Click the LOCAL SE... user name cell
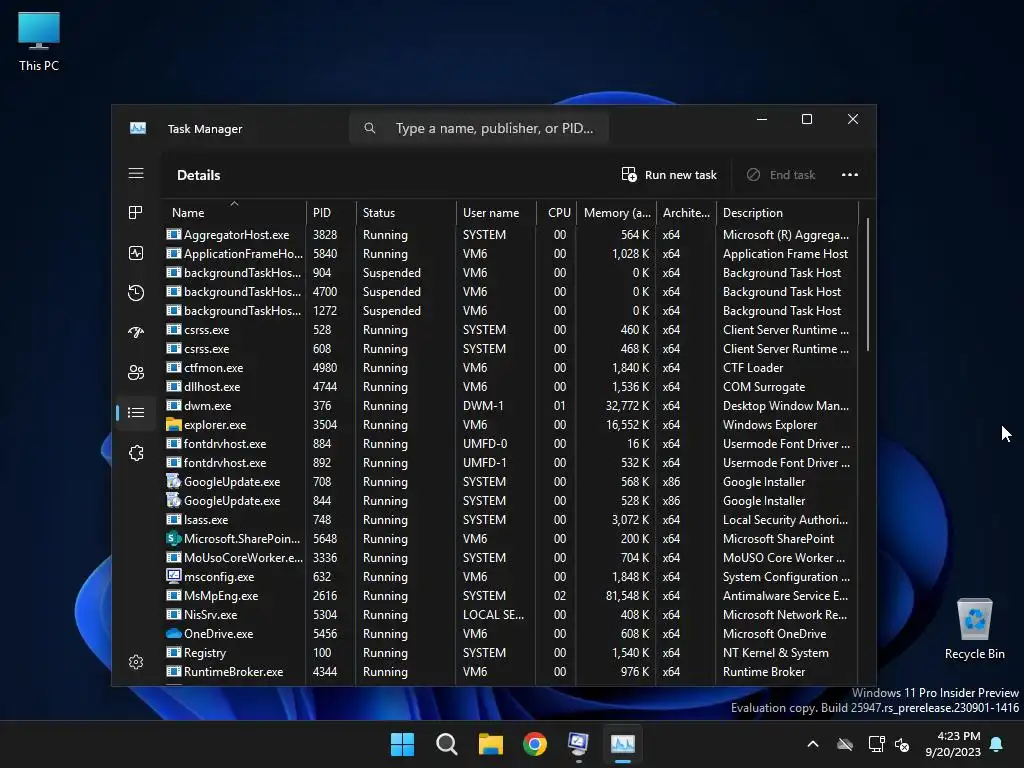The image size is (1024, 768). click(493, 615)
